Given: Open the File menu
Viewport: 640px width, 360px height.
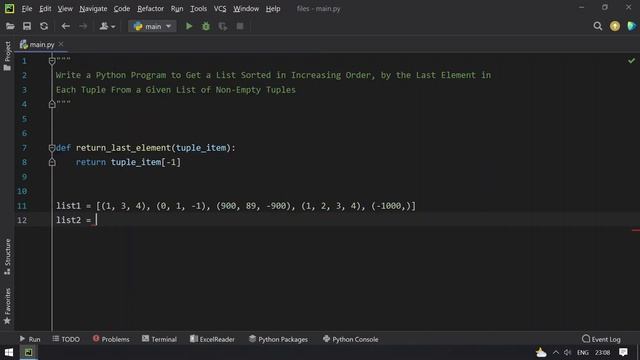Looking at the screenshot, I should click(27, 9).
